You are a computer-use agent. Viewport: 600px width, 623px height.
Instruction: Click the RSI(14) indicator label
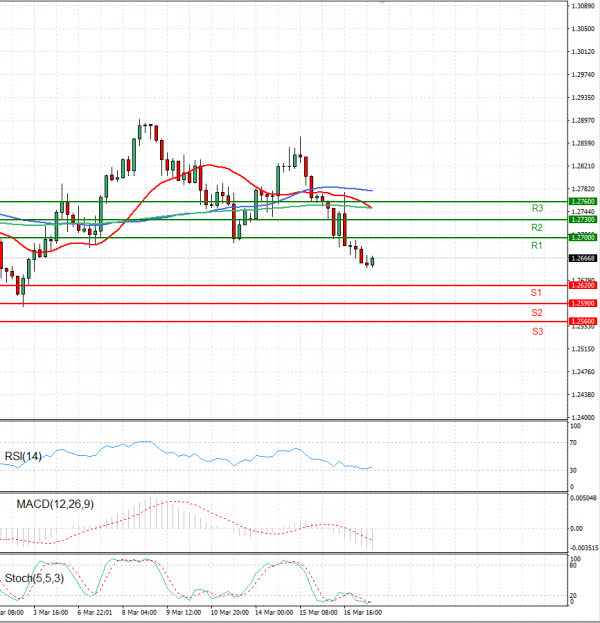pyautogui.click(x=23, y=456)
